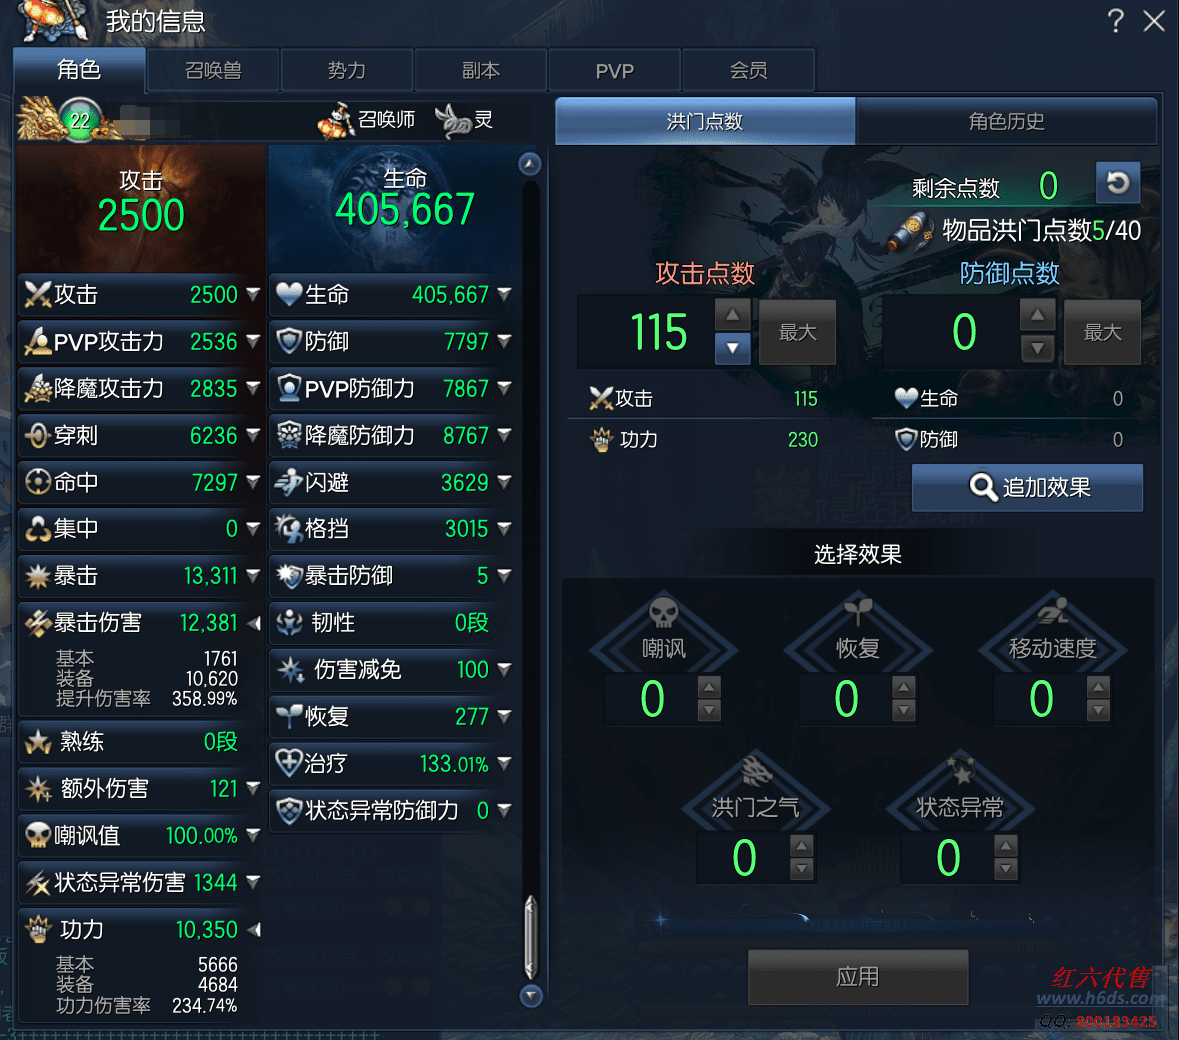Expand the 生命 stat row
Viewport: 1179px width, 1040px height.
click(505, 294)
